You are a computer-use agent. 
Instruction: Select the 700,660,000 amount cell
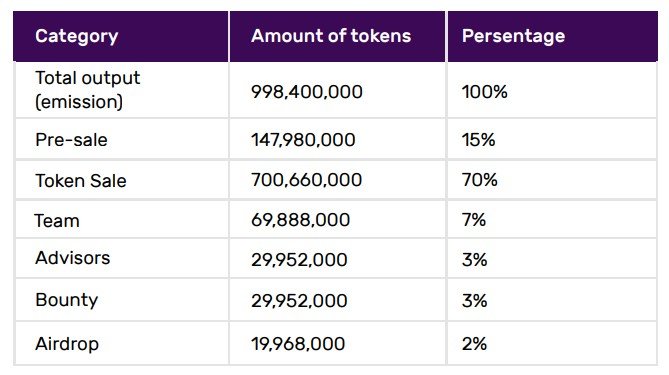(x=337, y=180)
